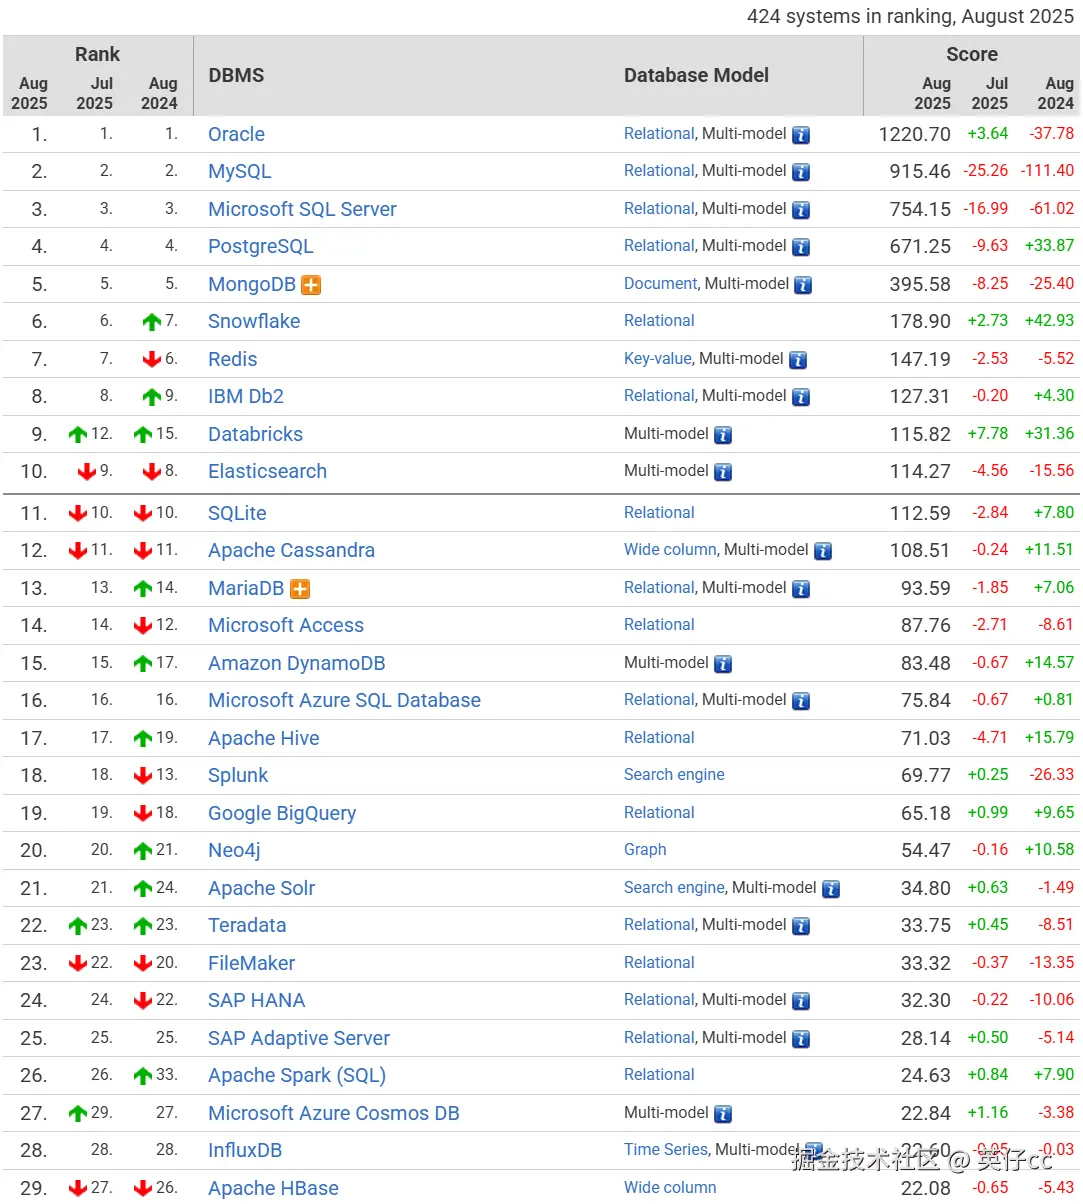Click the info icon in Apache Cassandra row
Image resolution: width=1083 pixels, height=1204 pixels.
(823, 551)
